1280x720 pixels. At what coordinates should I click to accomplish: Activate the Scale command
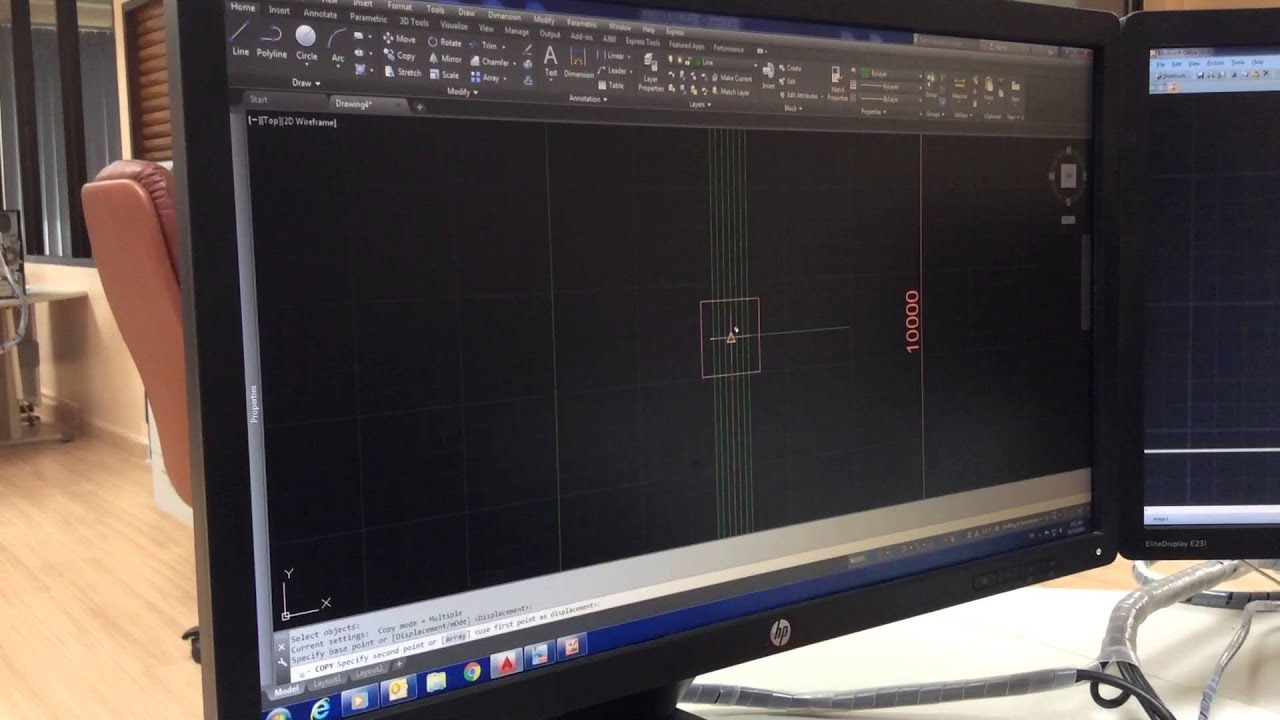pyautogui.click(x=444, y=75)
